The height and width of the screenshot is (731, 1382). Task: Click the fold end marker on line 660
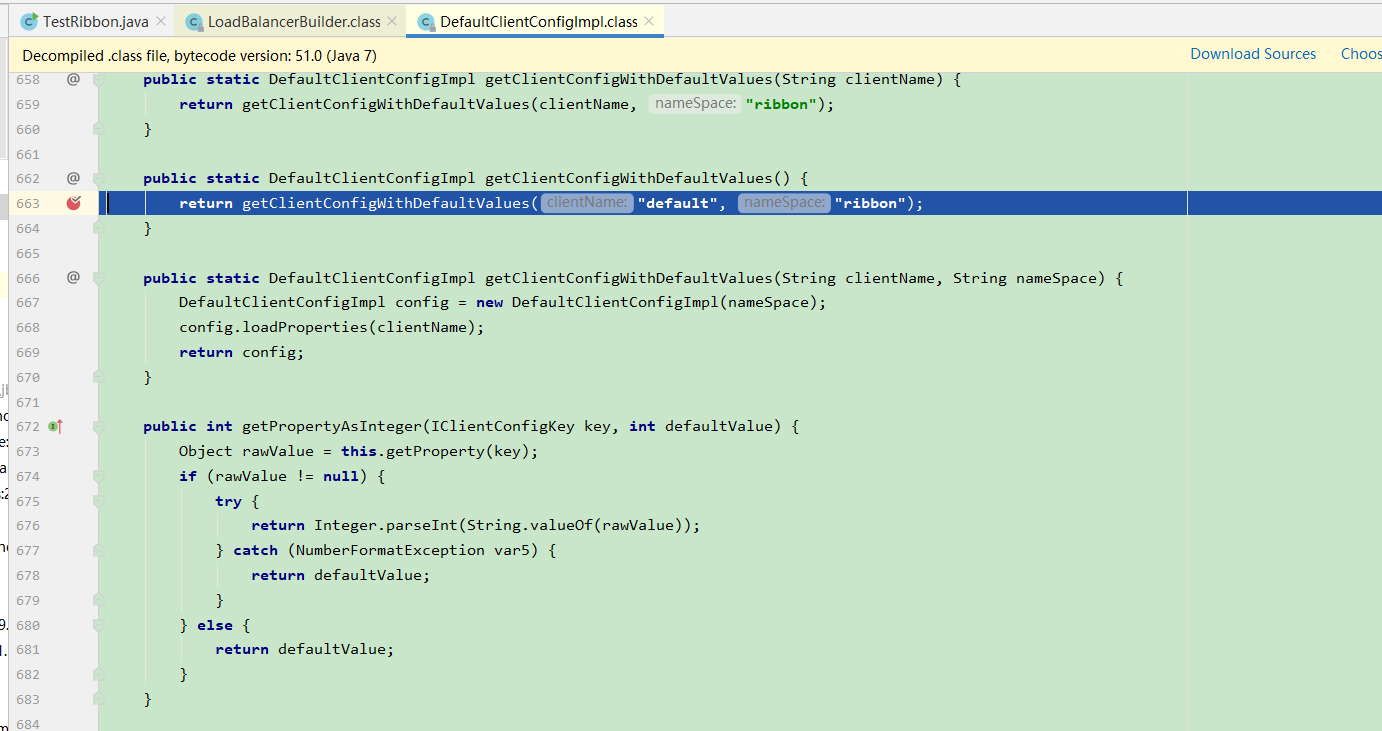[x=98, y=129]
